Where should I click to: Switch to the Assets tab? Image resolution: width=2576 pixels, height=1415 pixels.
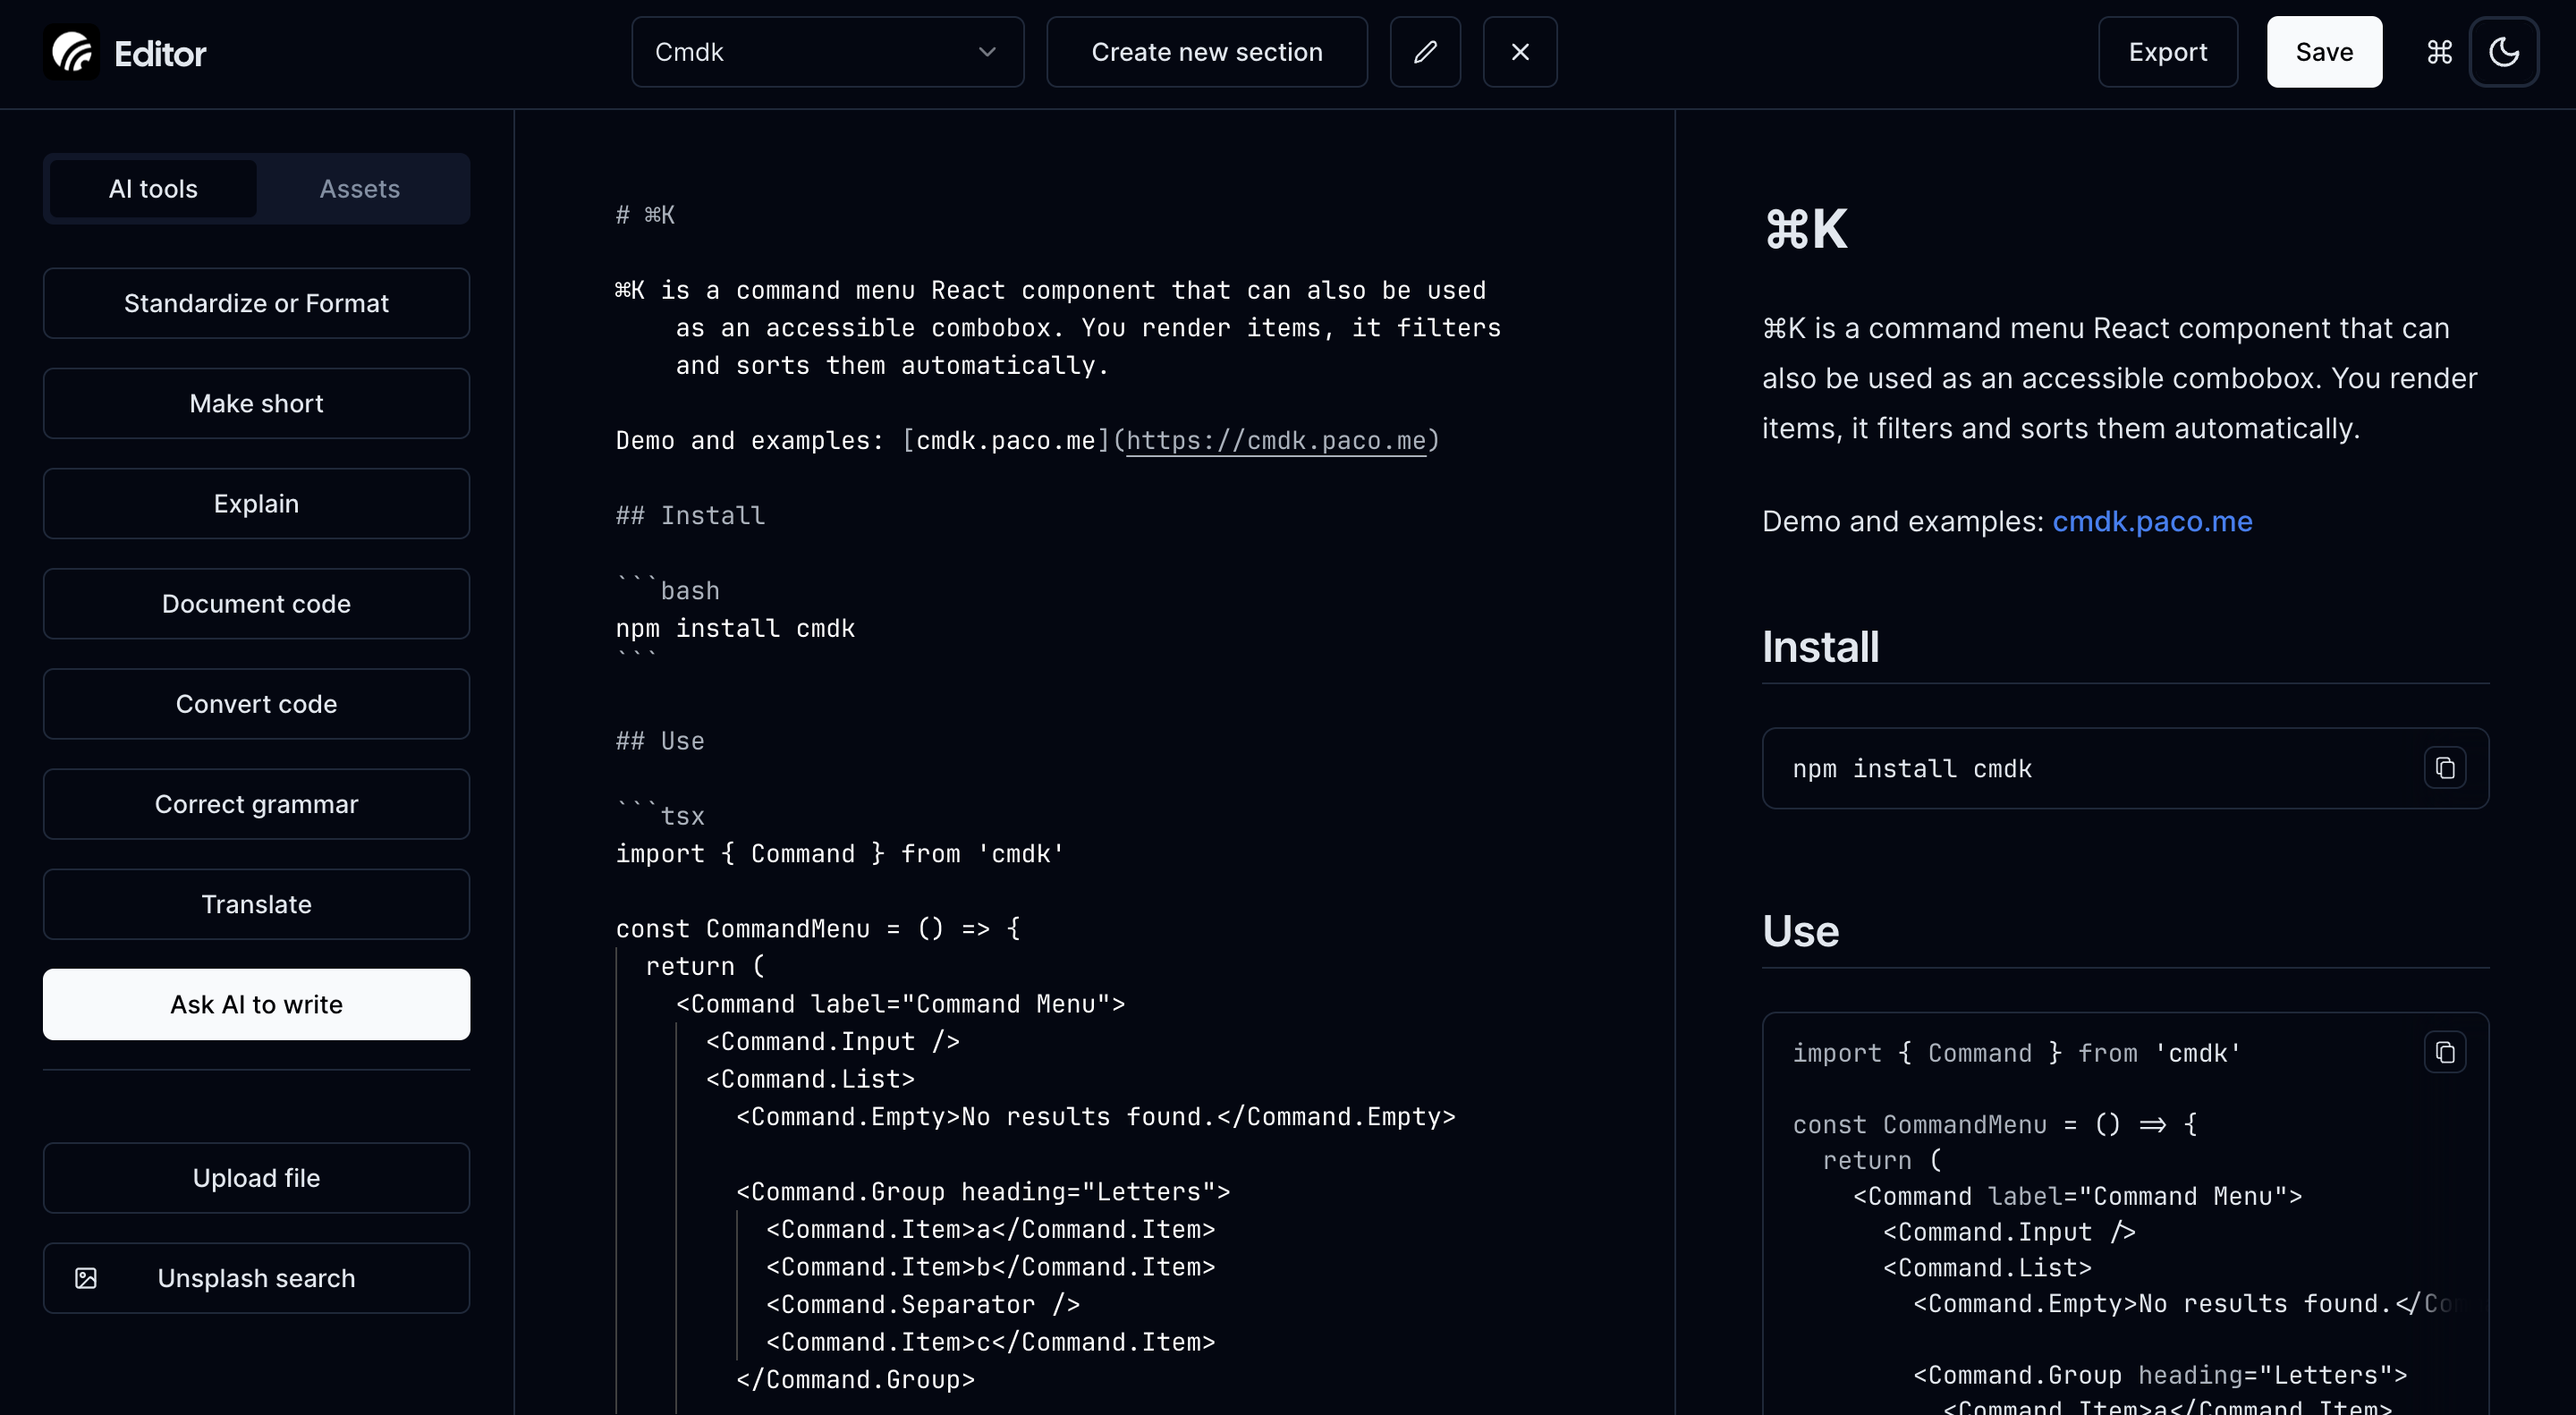click(x=359, y=189)
